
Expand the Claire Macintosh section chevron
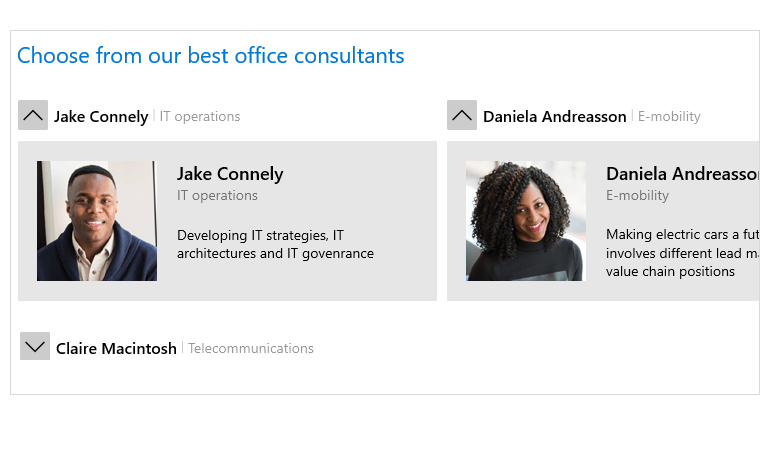(x=35, y=347)
